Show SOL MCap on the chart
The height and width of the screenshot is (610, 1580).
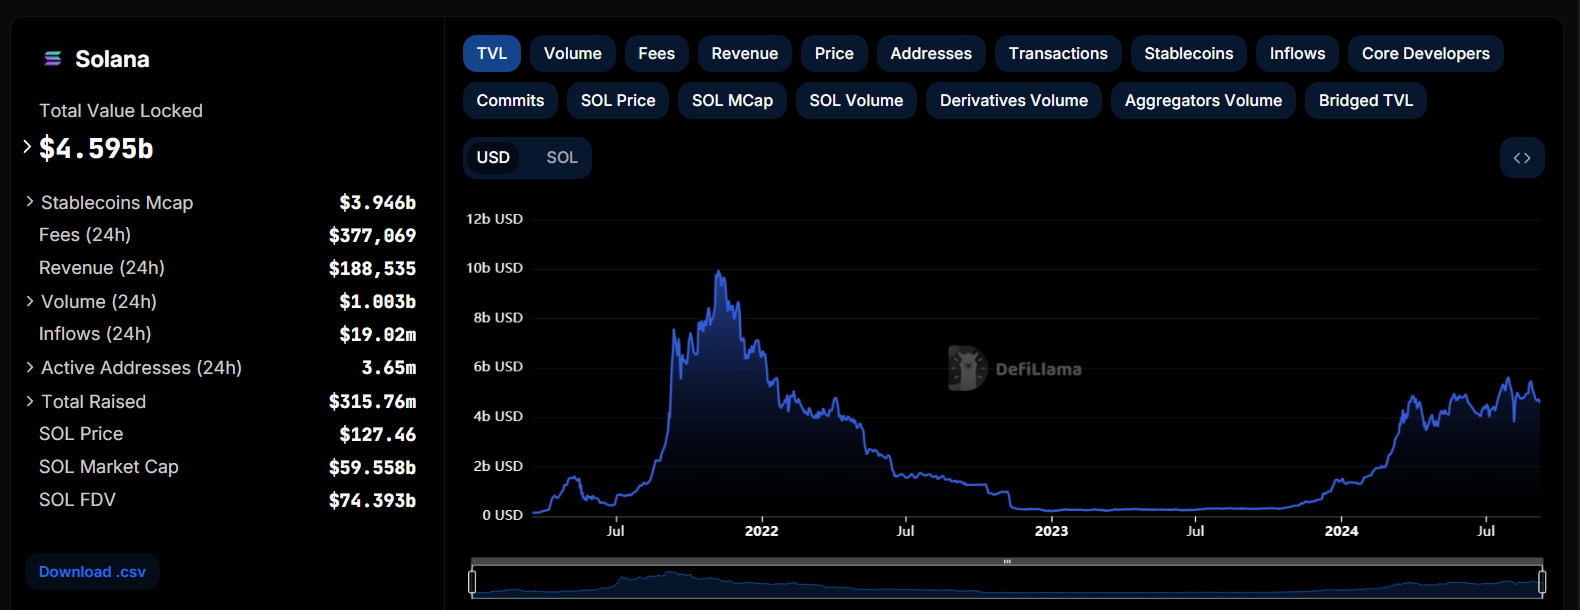tap(732, 101)
